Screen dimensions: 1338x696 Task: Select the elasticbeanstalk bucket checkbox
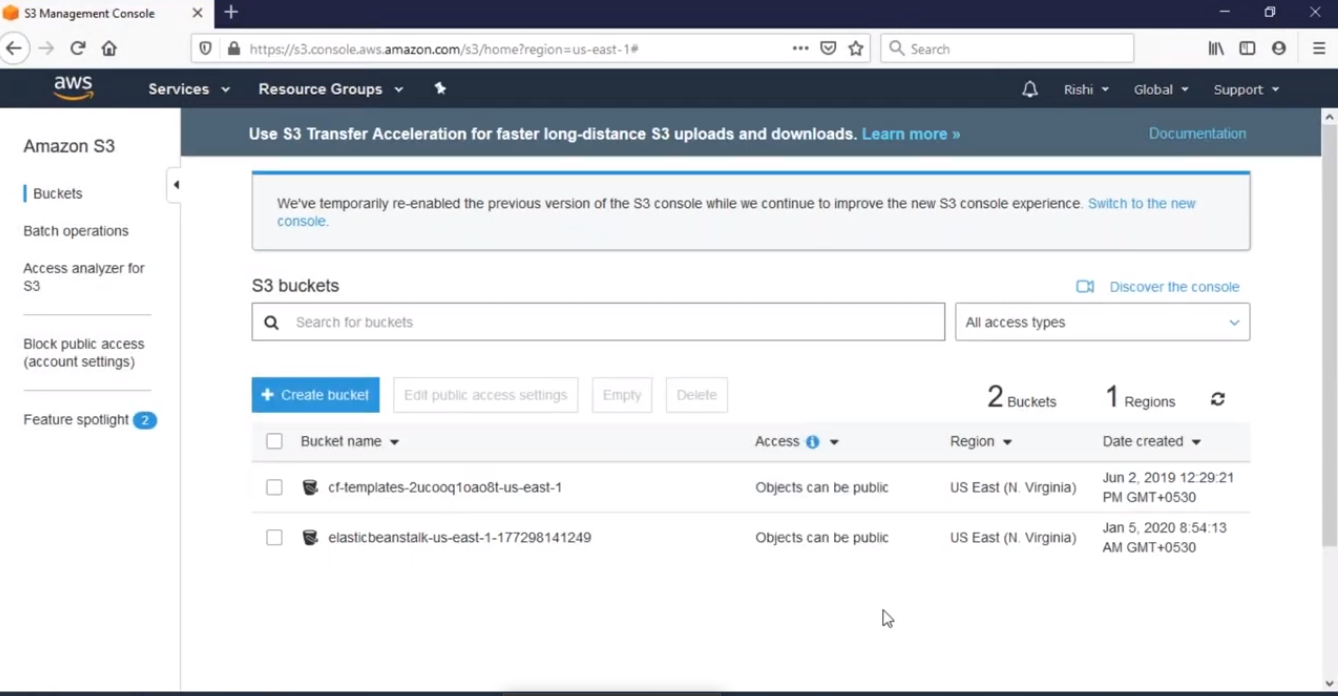coord(274,537)
